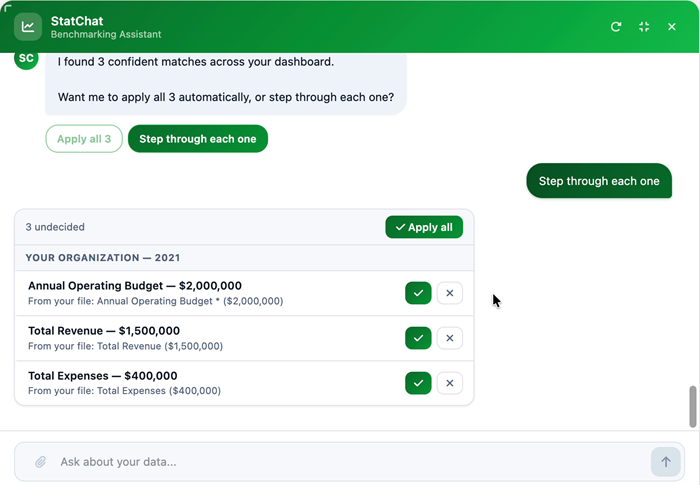This screenshot has width=700, height=485.
Task: Click 'Want me to apply all 3 automatically' text
Action: tap(226, 97)
